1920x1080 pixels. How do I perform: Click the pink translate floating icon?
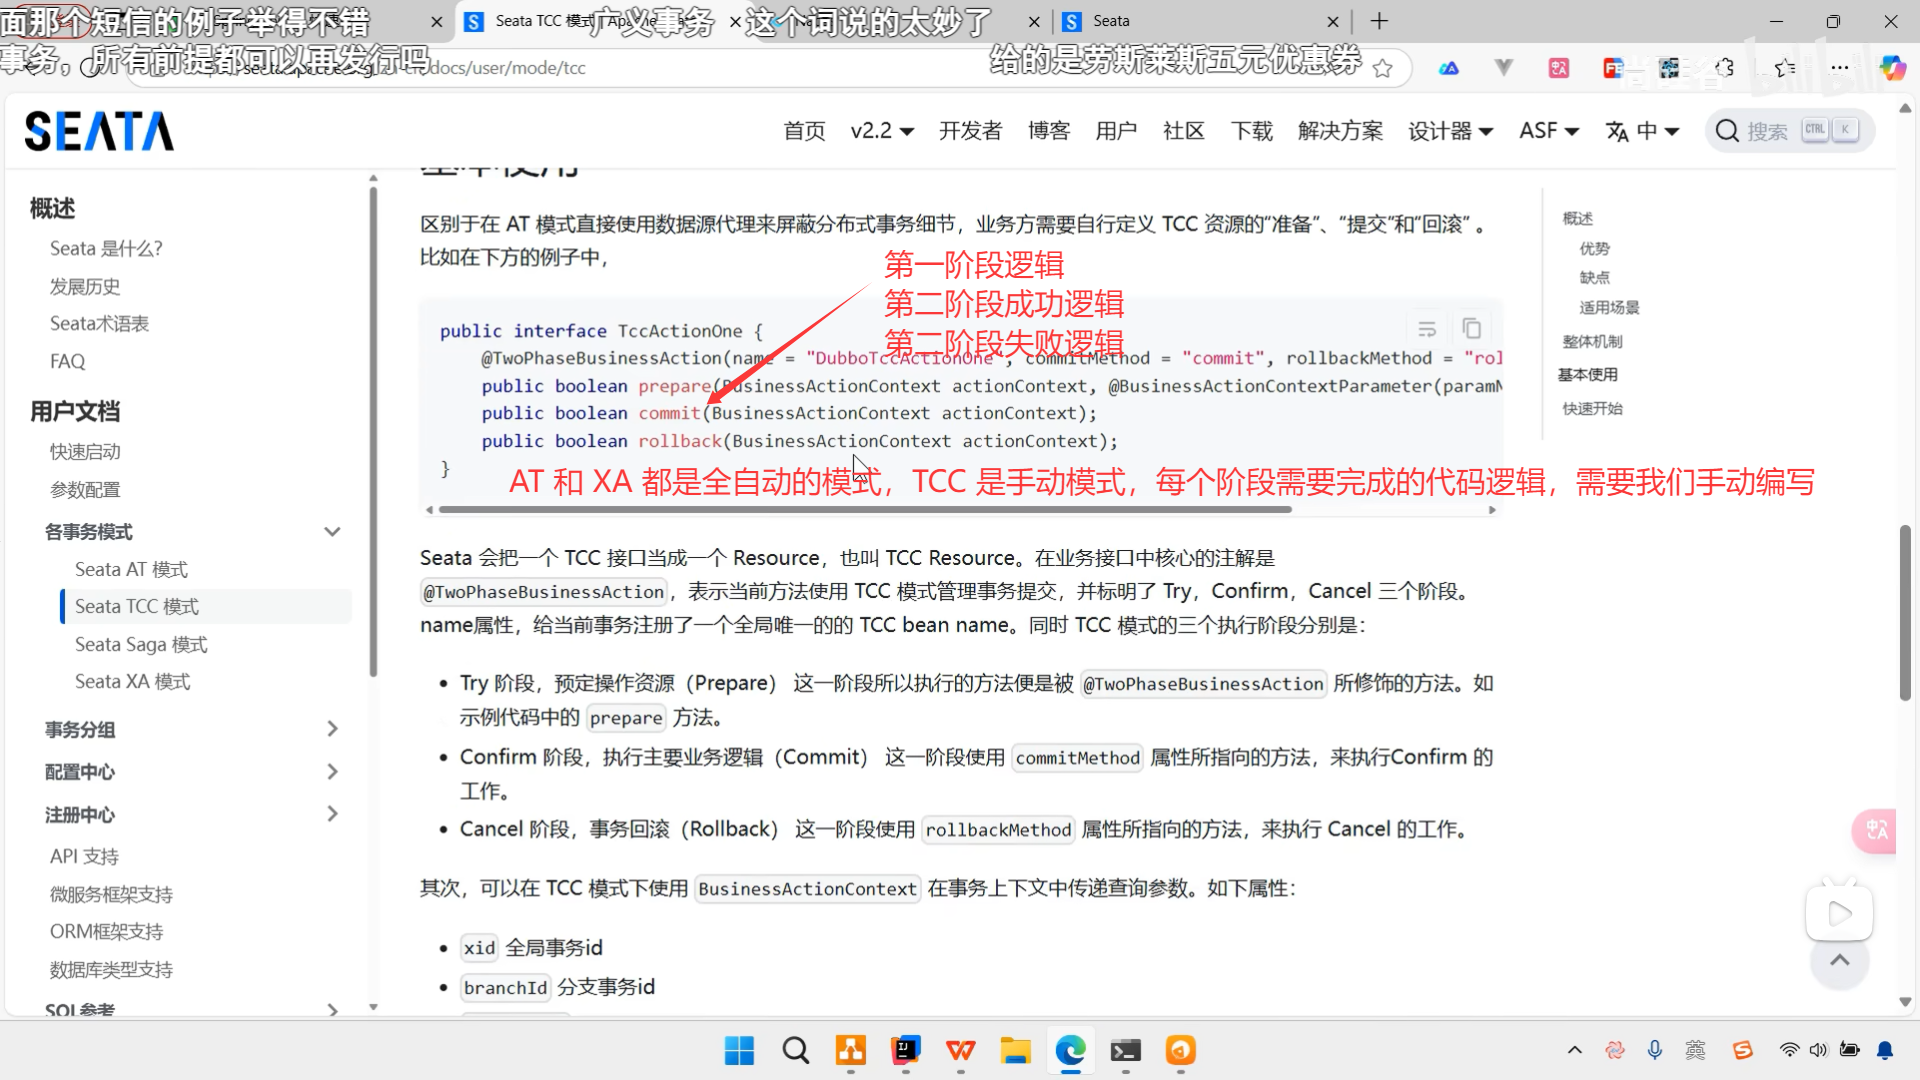pos(1876,830)
